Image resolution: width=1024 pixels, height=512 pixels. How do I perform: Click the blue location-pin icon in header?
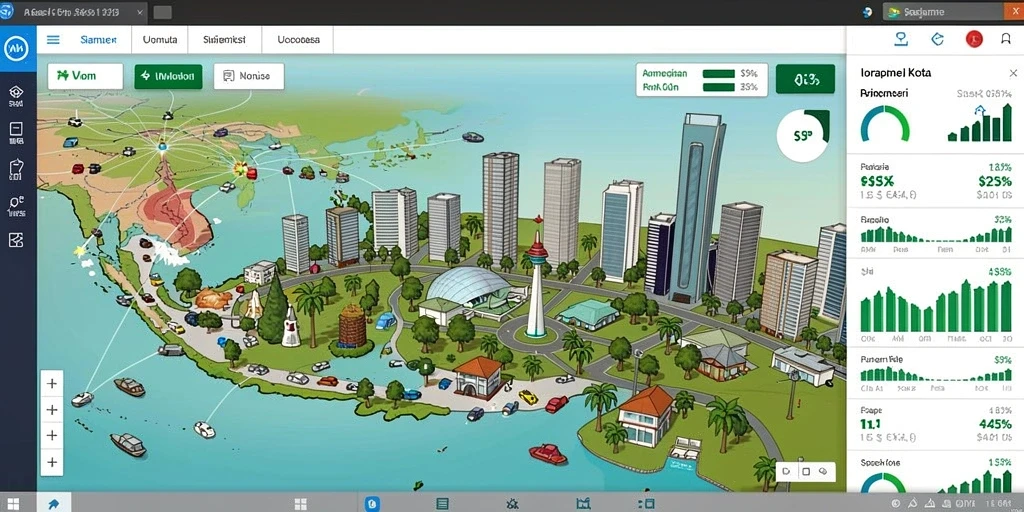pos(901,40)
